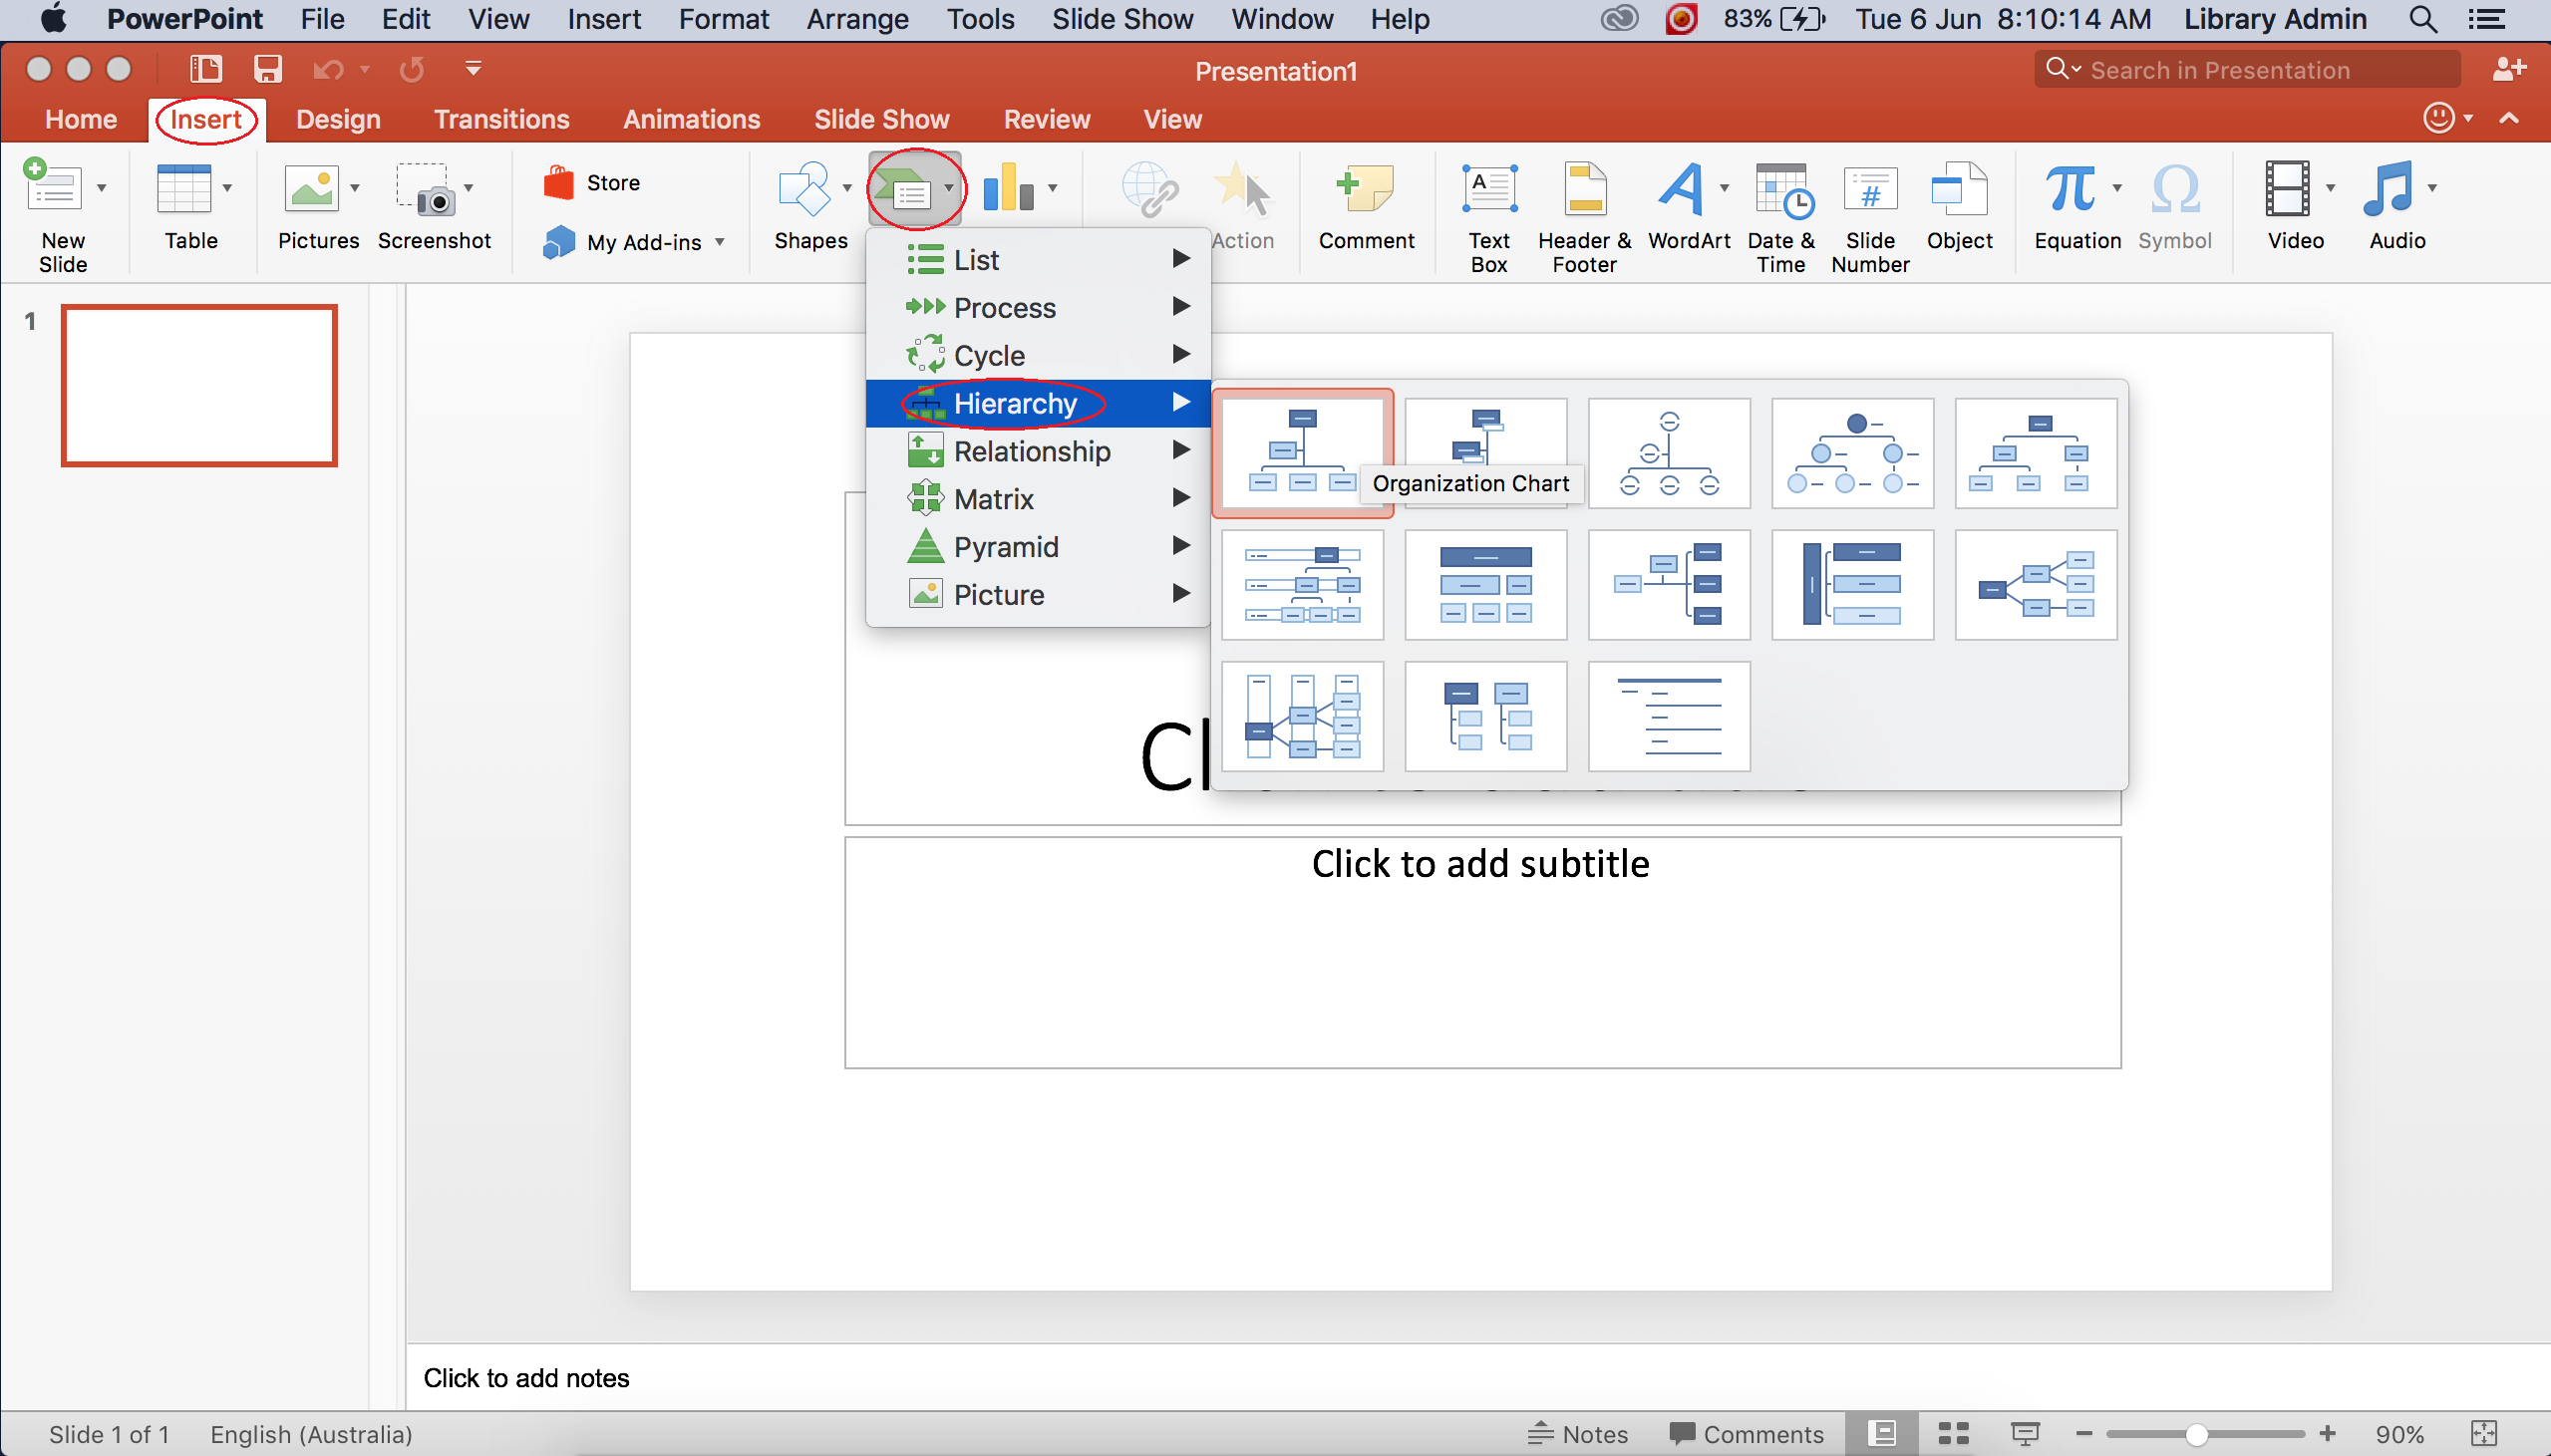Toggle the Notes pane
This screenshot has height=1456, width=2551.
point(1578,1434)
